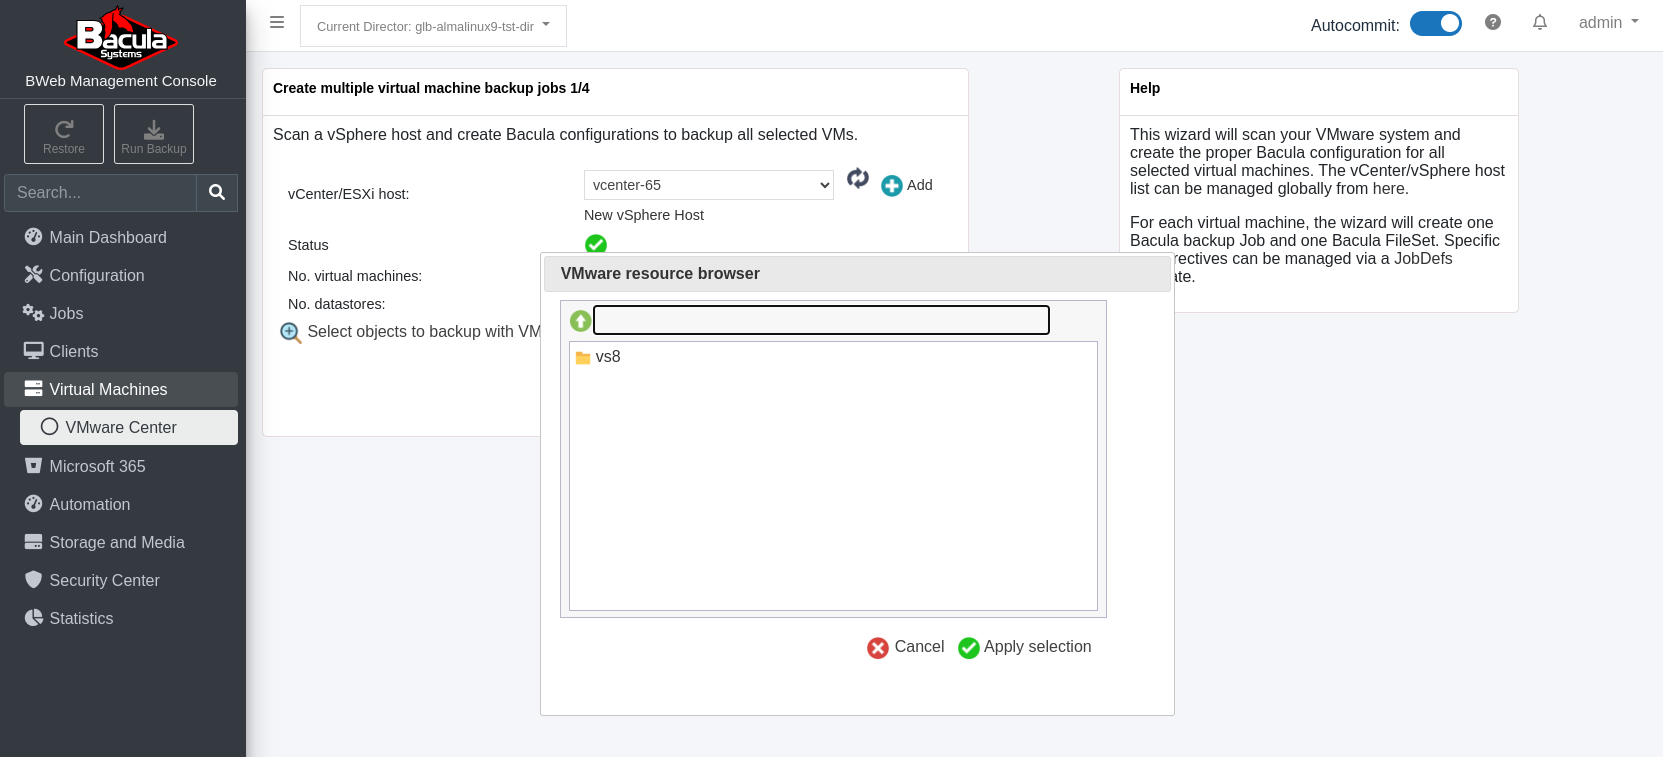Start Run Backup action

154,134
